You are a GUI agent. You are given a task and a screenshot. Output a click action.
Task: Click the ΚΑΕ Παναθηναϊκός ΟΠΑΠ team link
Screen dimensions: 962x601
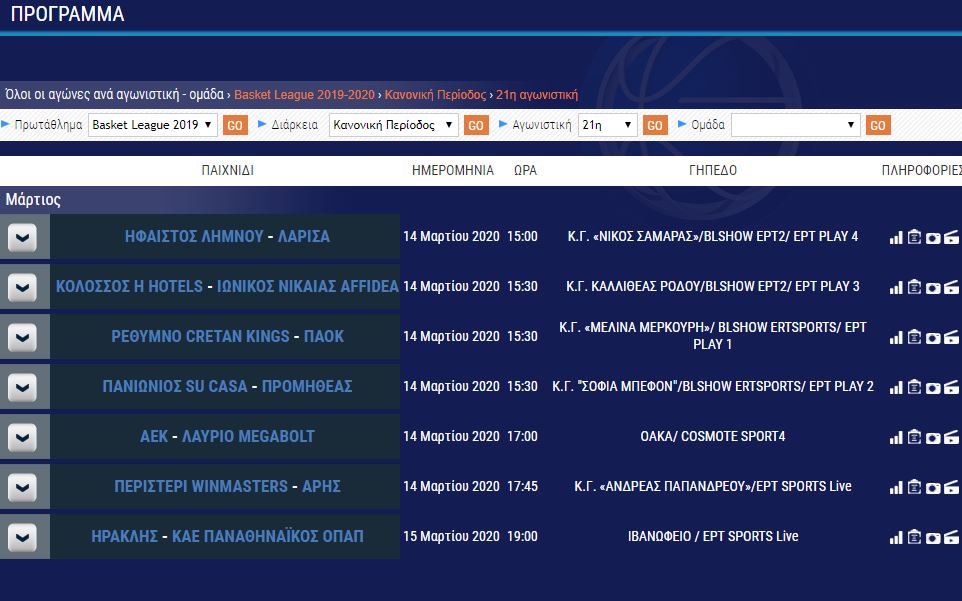pos(267,537)
